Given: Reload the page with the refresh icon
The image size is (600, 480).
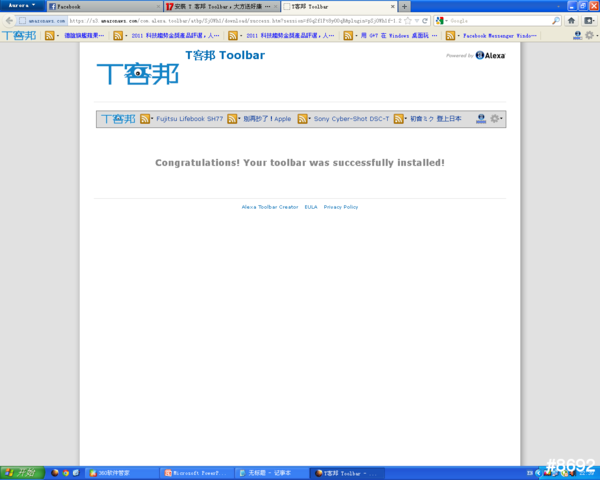Looking at the screenshot, I should click(x=425, y=21).
